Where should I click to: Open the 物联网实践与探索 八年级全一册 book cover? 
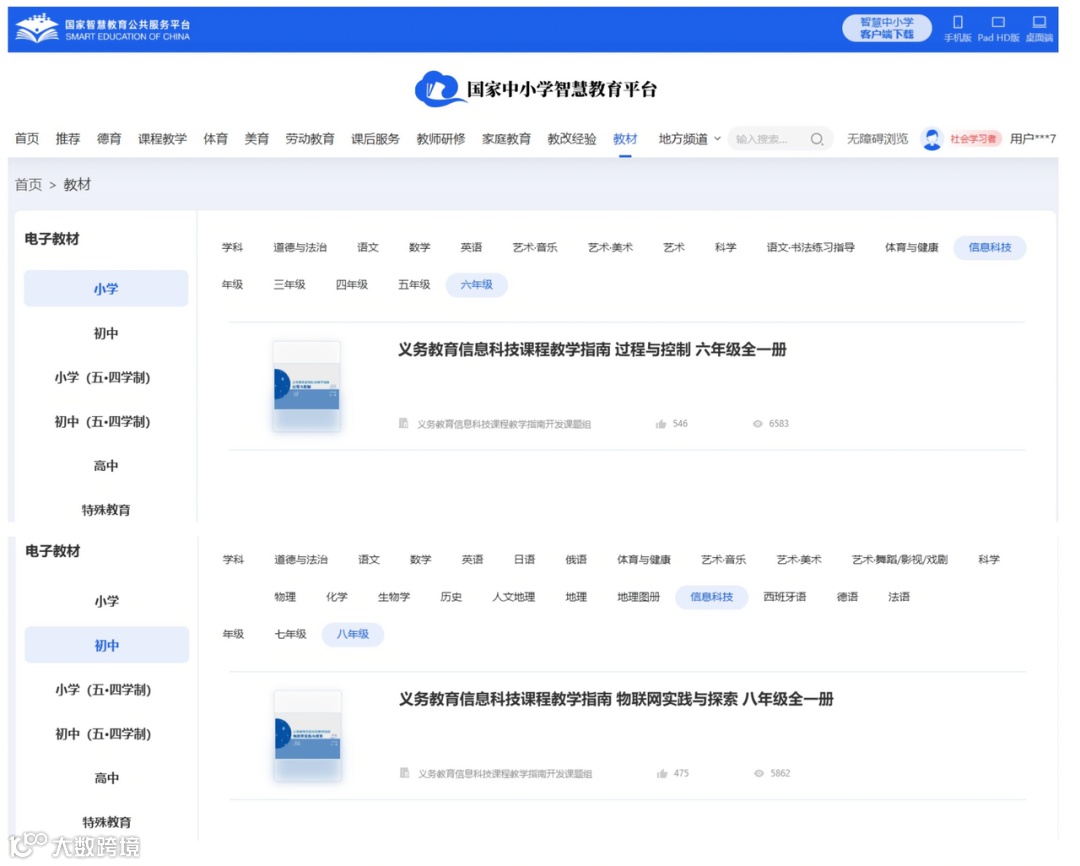307,736
